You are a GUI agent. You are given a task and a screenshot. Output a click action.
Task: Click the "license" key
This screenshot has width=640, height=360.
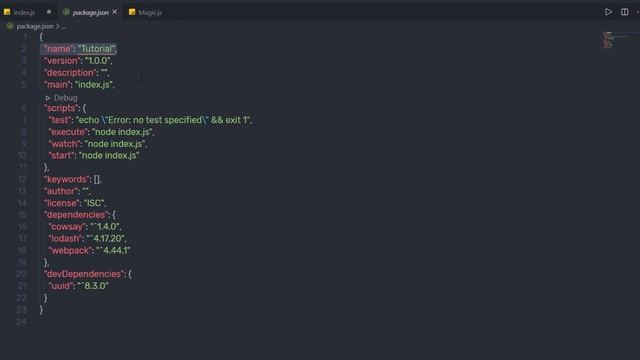(62, 203)
